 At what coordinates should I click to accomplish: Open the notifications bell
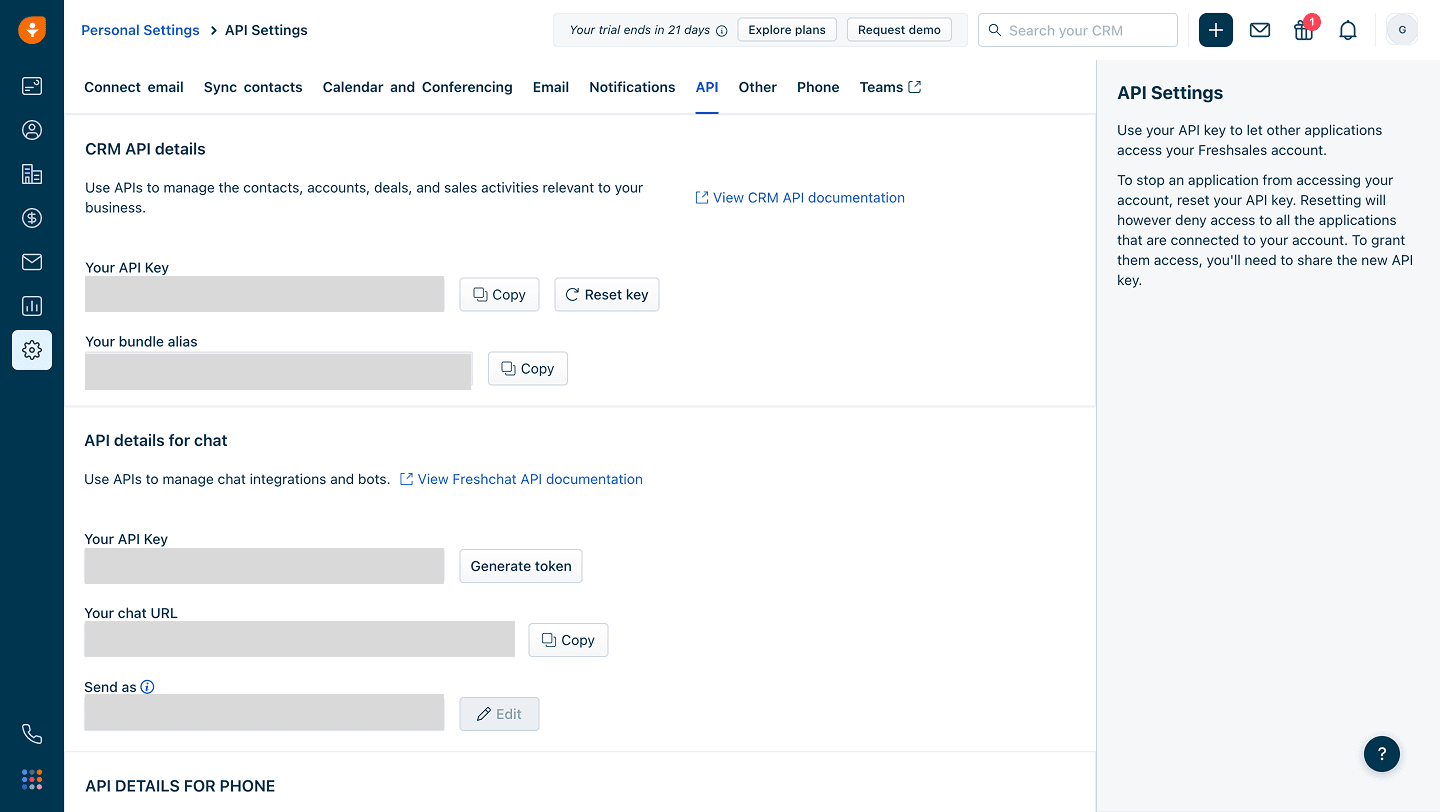1348,30
